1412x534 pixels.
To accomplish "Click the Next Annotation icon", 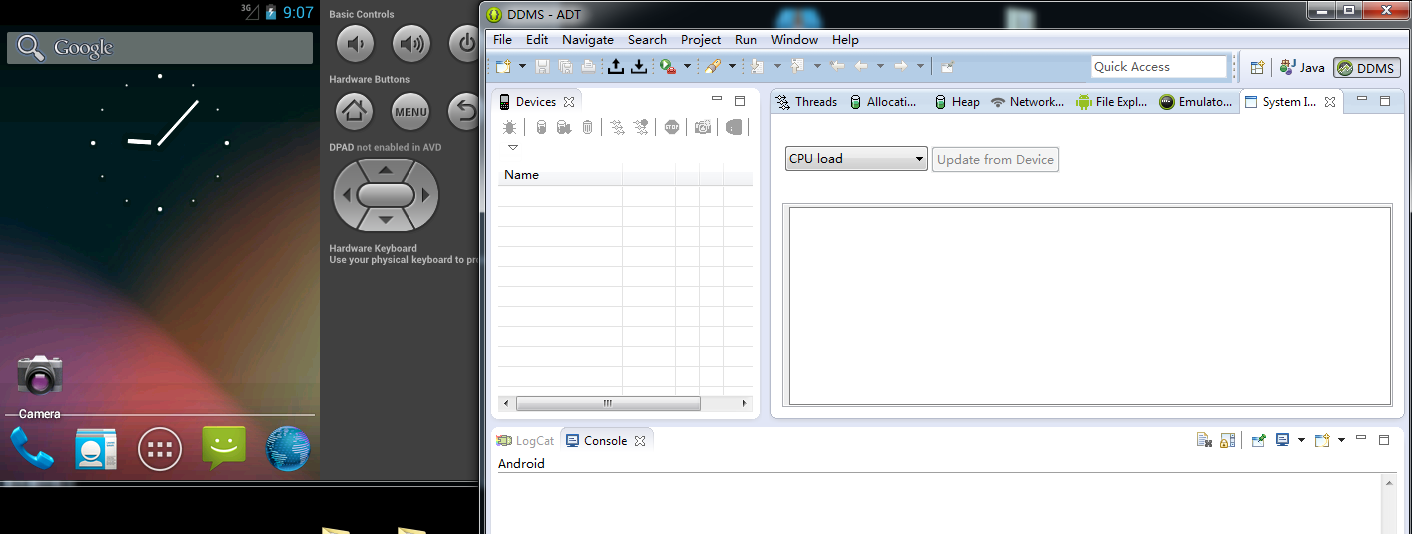I will pos(758,66).
